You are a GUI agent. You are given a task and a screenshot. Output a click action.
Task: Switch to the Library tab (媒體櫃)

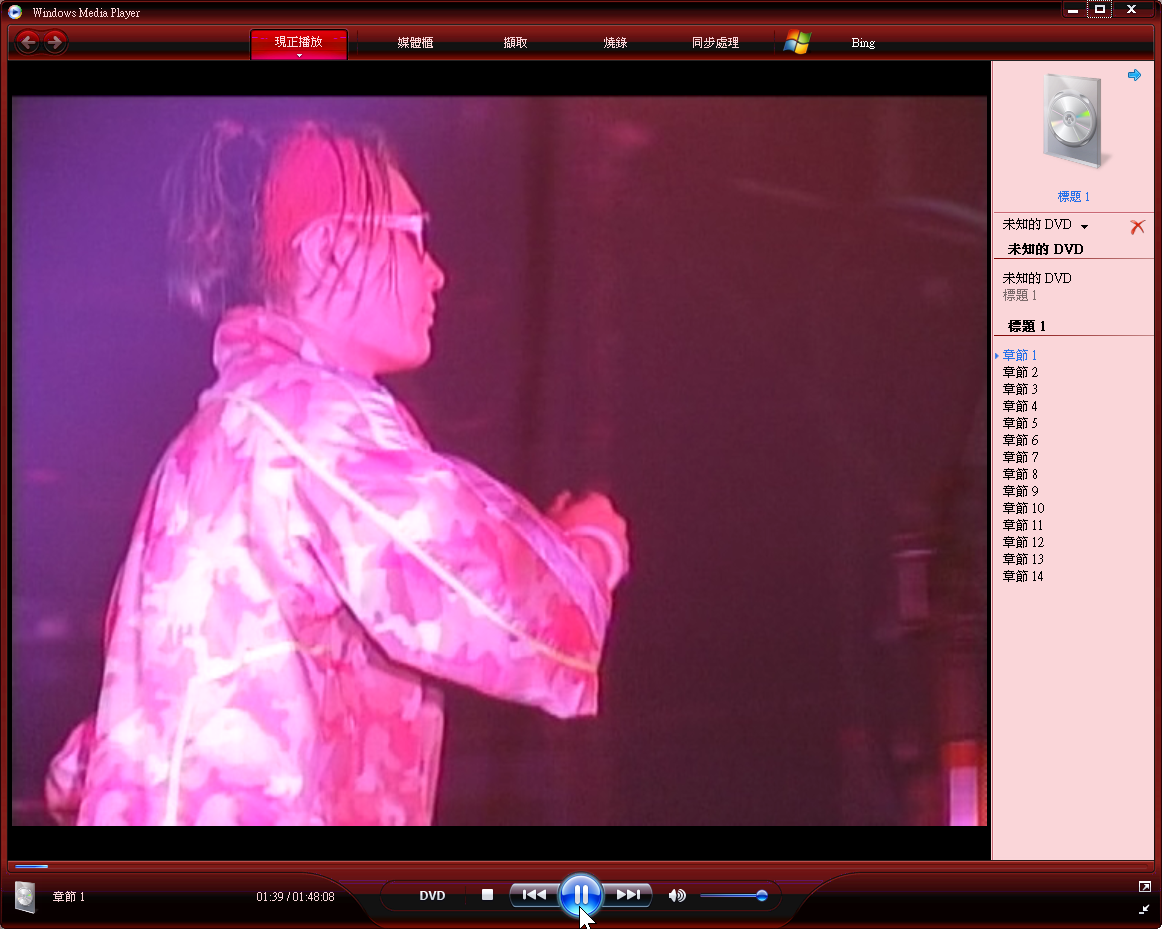(415, 43)
